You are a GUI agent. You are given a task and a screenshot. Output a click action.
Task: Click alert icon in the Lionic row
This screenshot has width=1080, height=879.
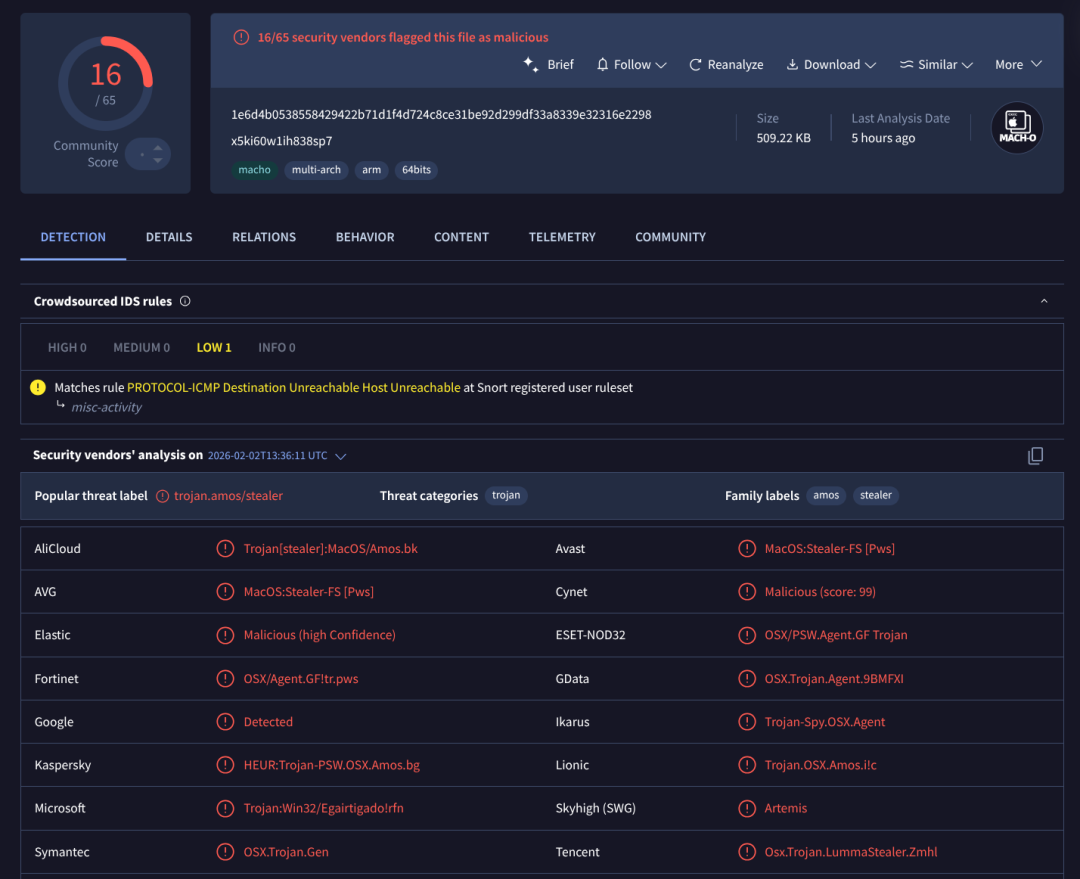coord(747,765)
